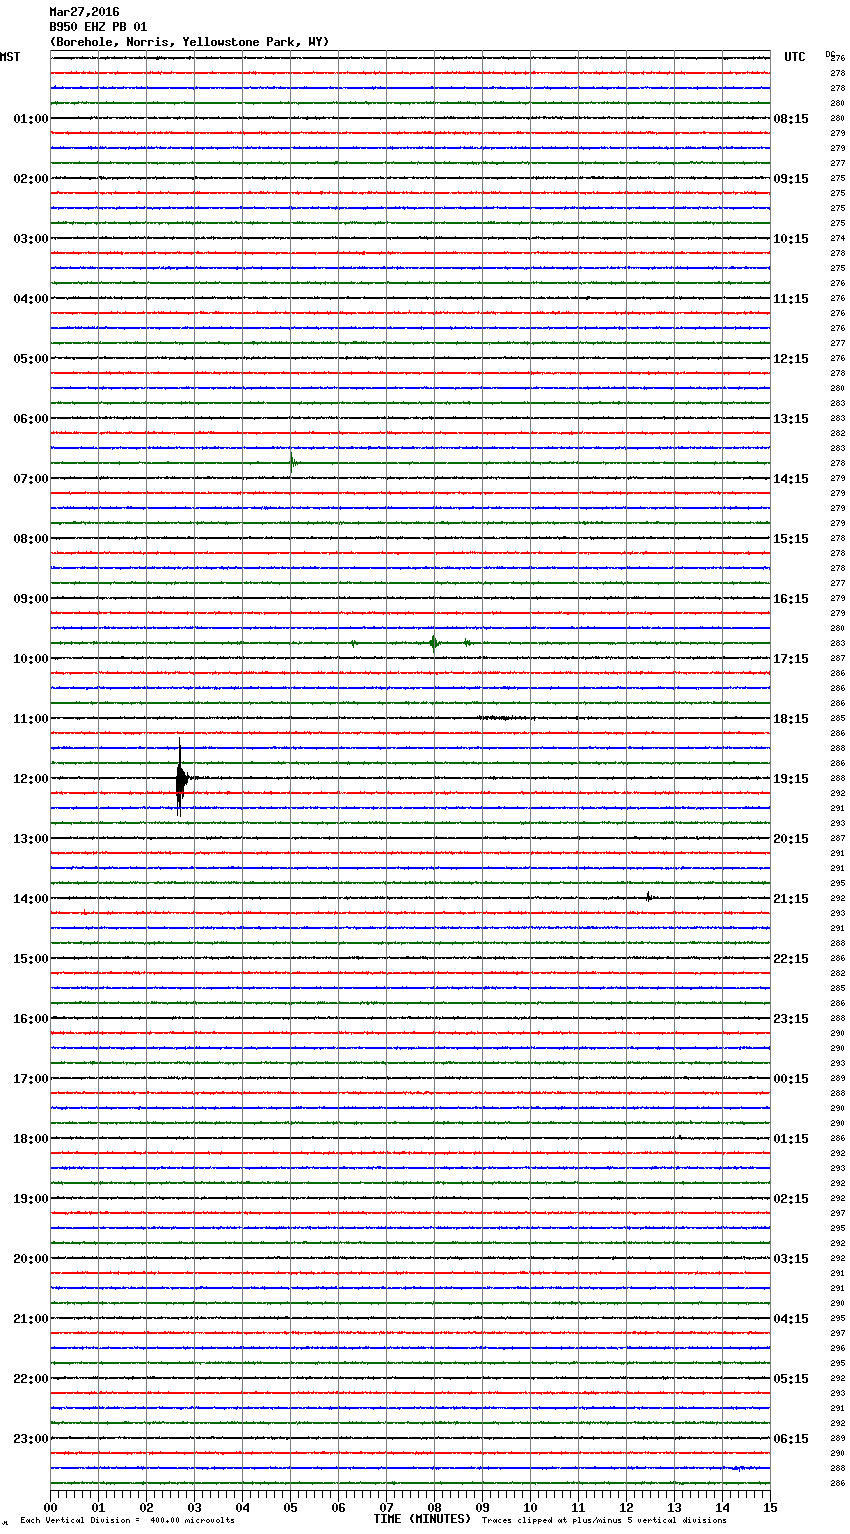Image resolution: width=850 pixels, height=1534 pixels.
Task: Select the 23:15 UTC time label
Action: (x=791, y=1019)
